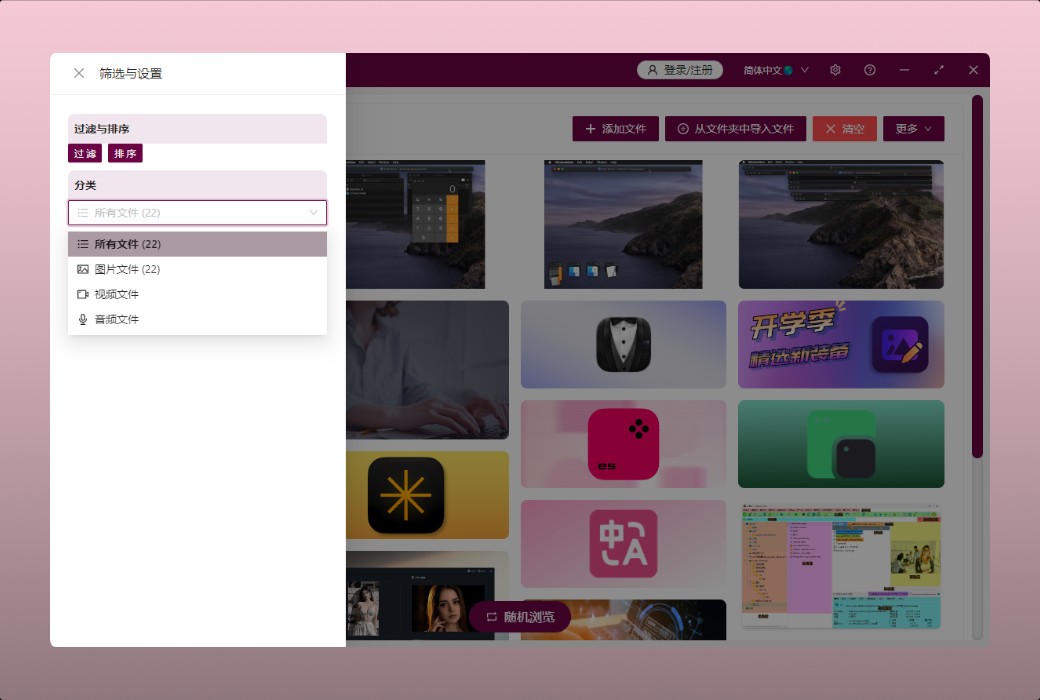Open the settings gear icon

tap(835, 70)
